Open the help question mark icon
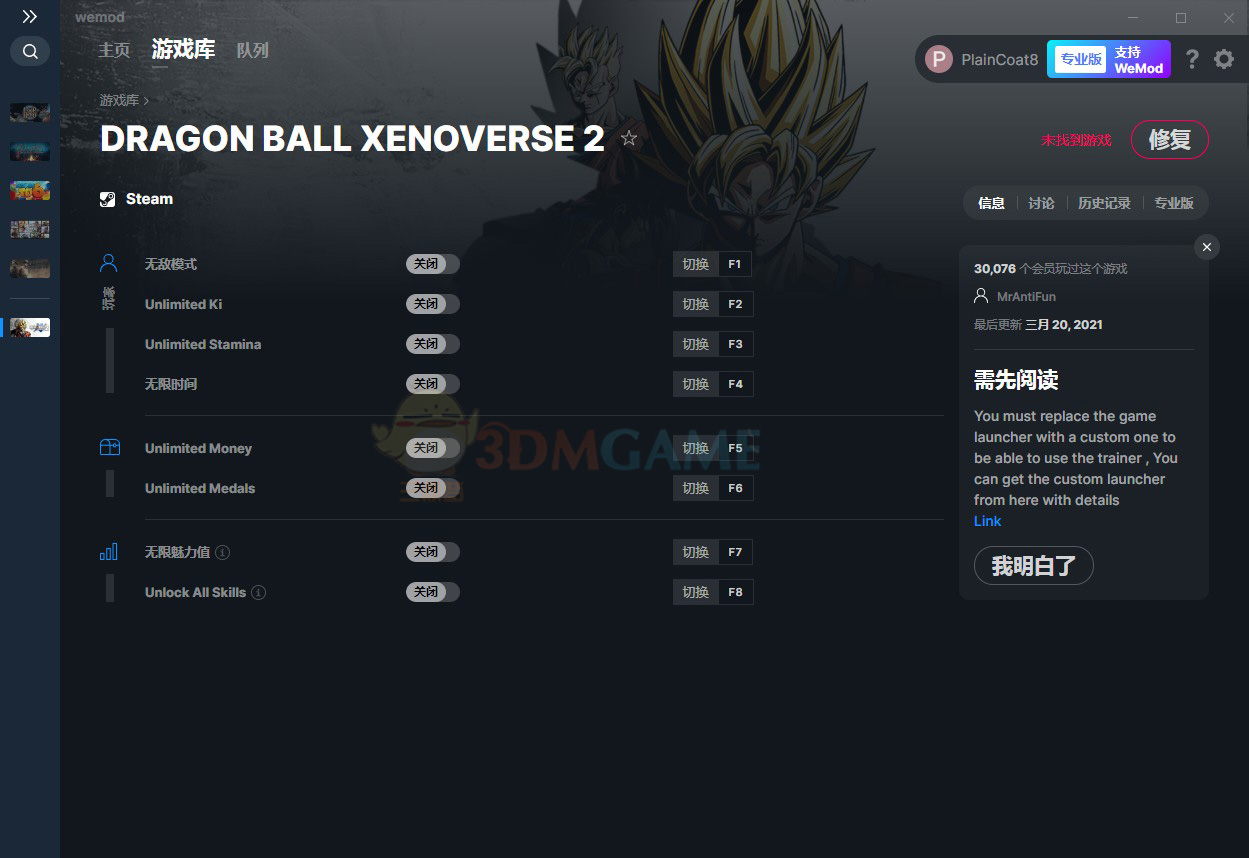 1191,60
